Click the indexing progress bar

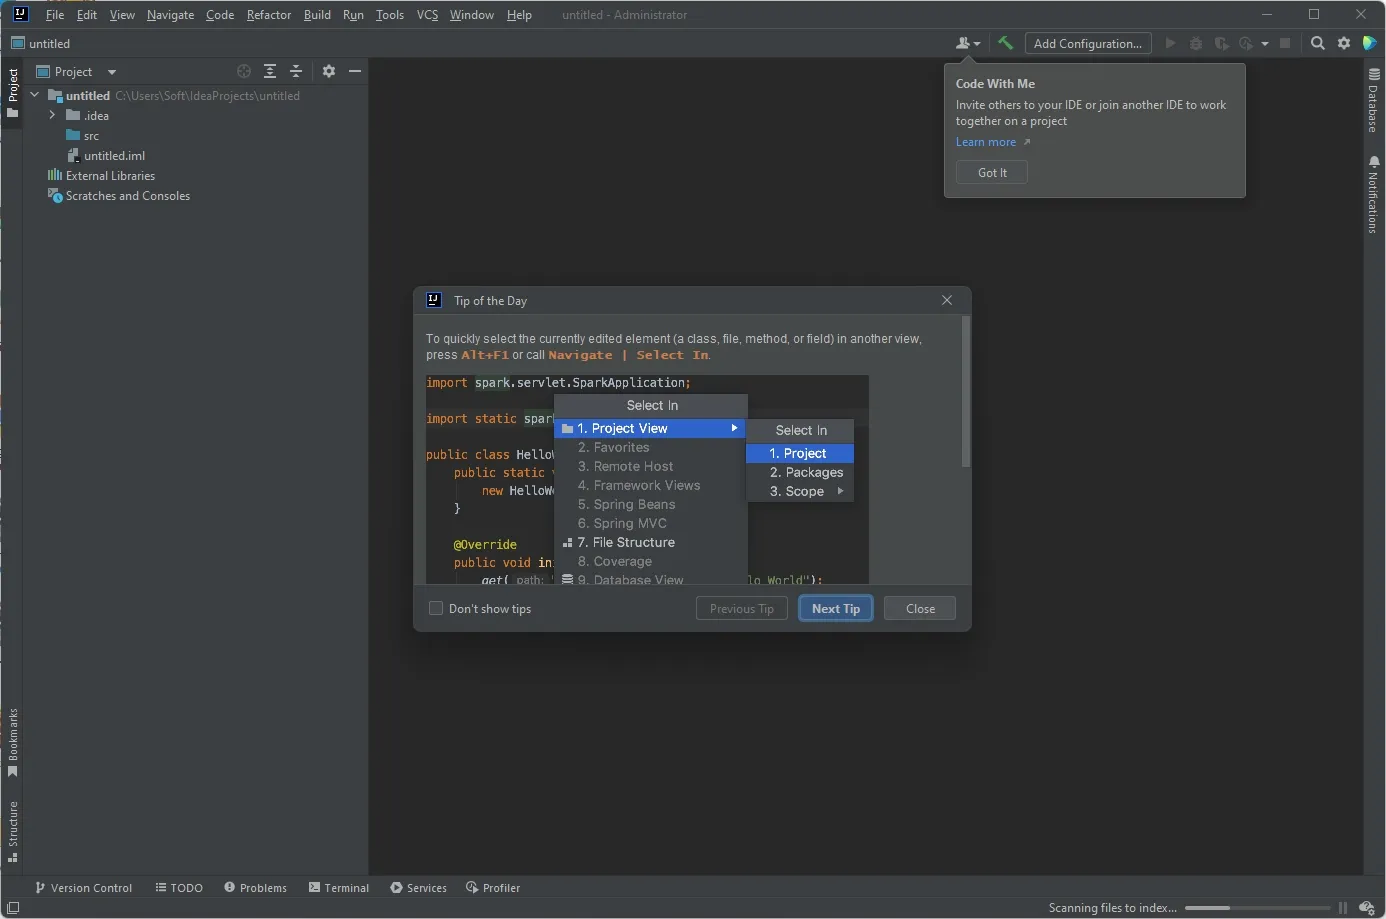1258,908
